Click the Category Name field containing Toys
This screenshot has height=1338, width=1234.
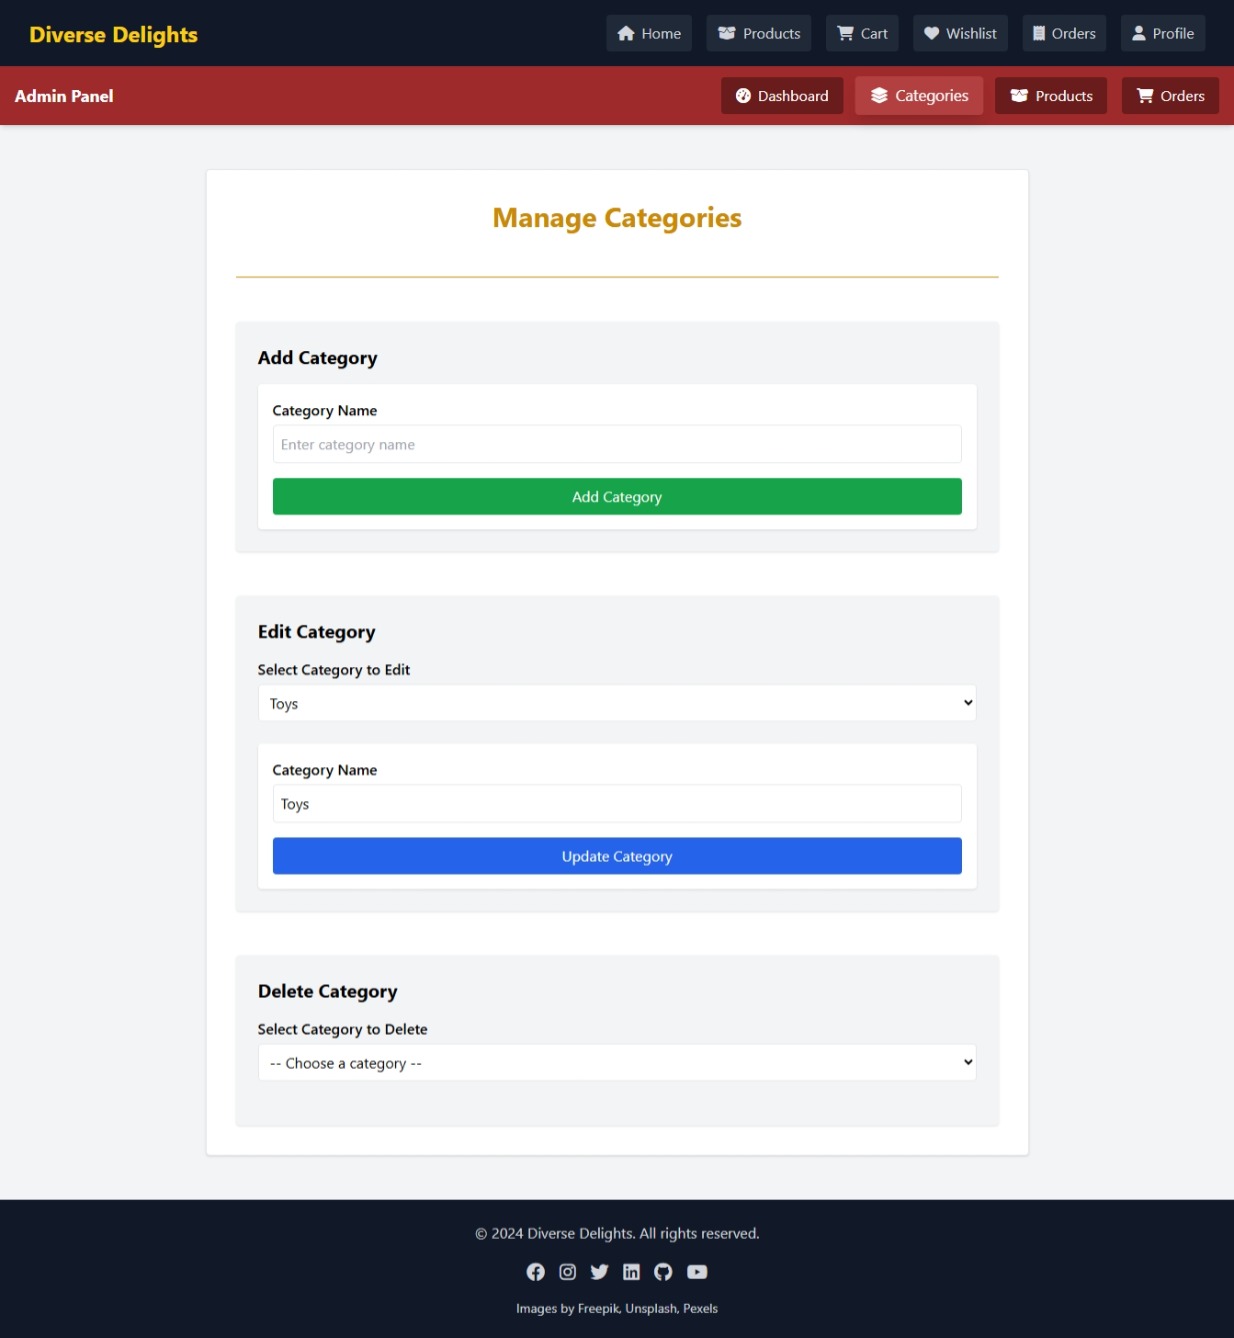pyautogui.click(x=616, y=804)
